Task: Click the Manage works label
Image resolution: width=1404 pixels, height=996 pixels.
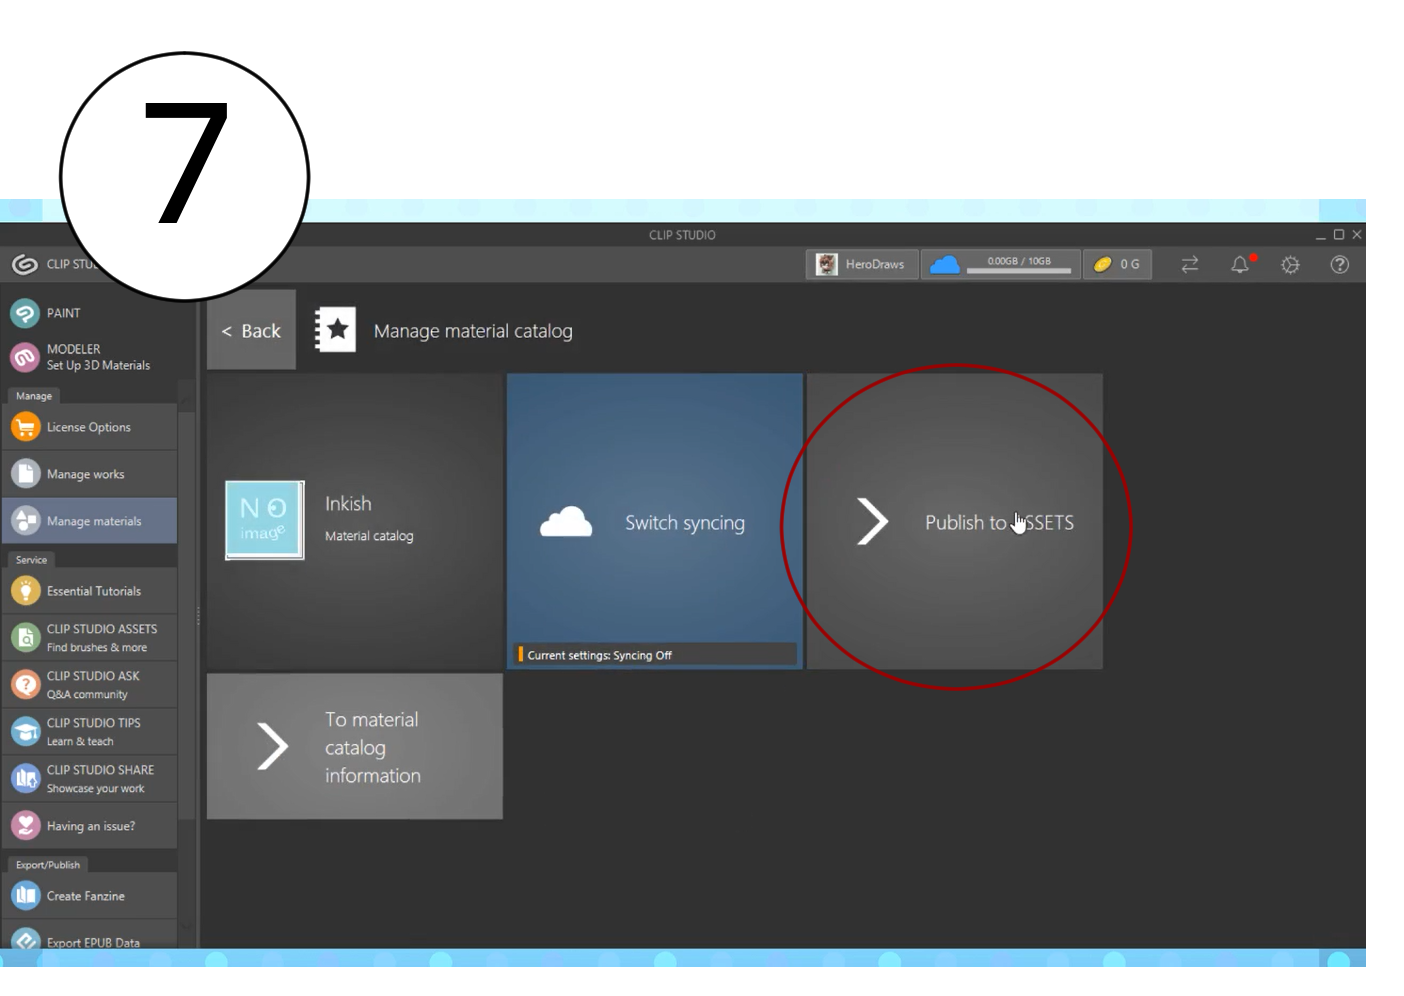Action: click(86, 474)
